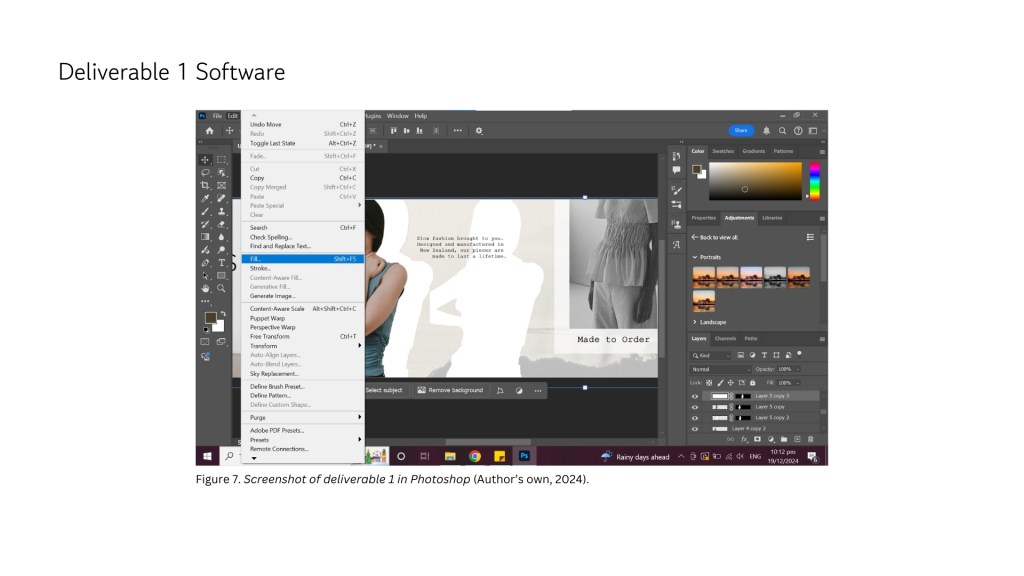Collapse the Portraits presets group
Image resolution: width=1024 pixels, height=576 pixels.
pyautogui.click(x=695, y=256)
